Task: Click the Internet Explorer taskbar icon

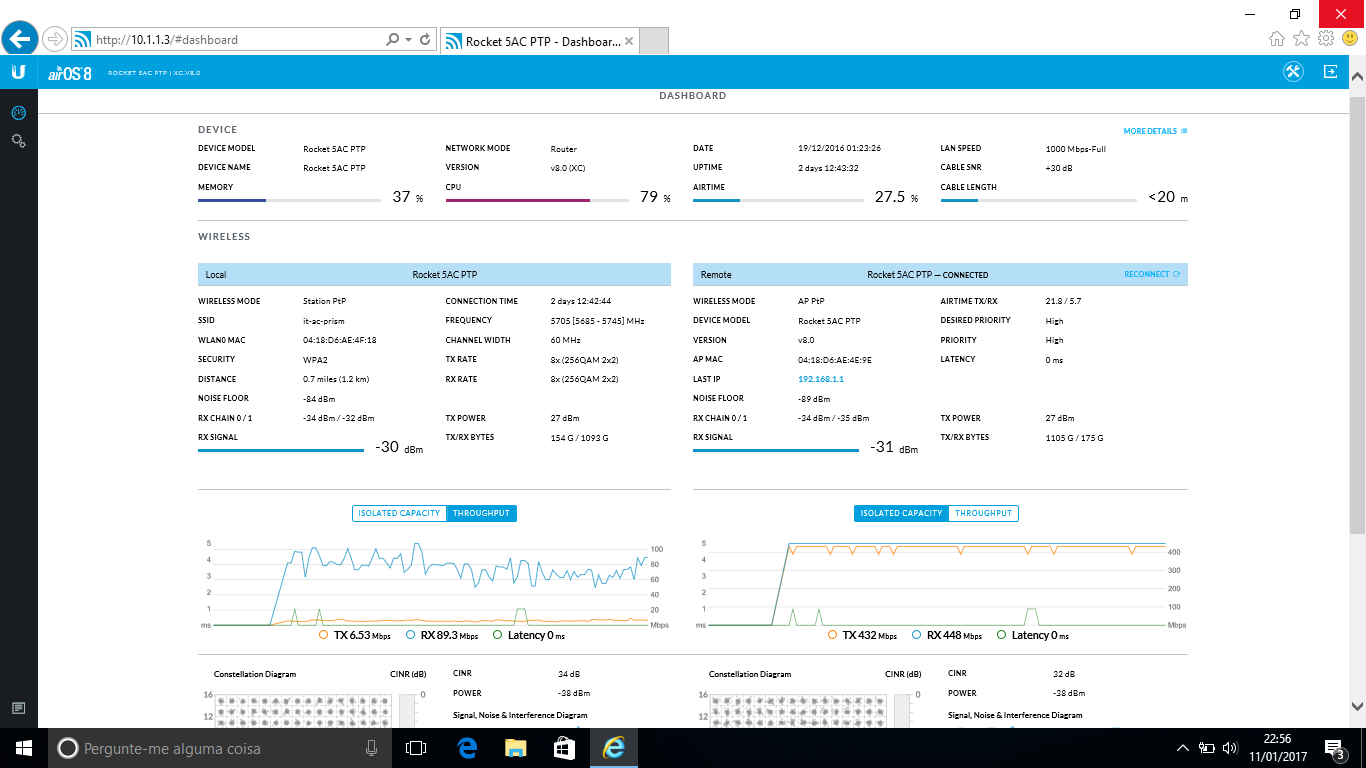Action: click(x=613, y=748)
